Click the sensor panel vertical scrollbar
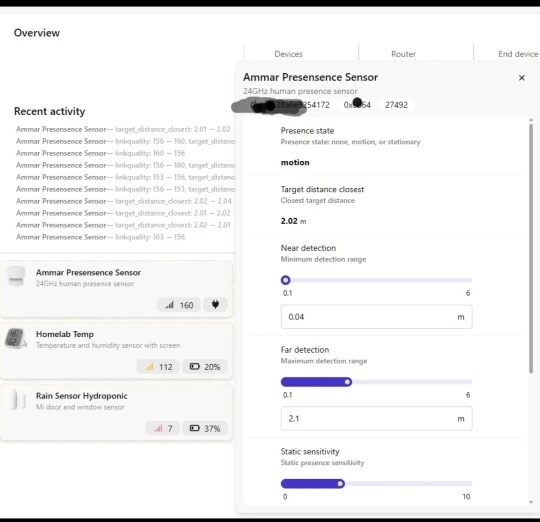 [531, 248]
